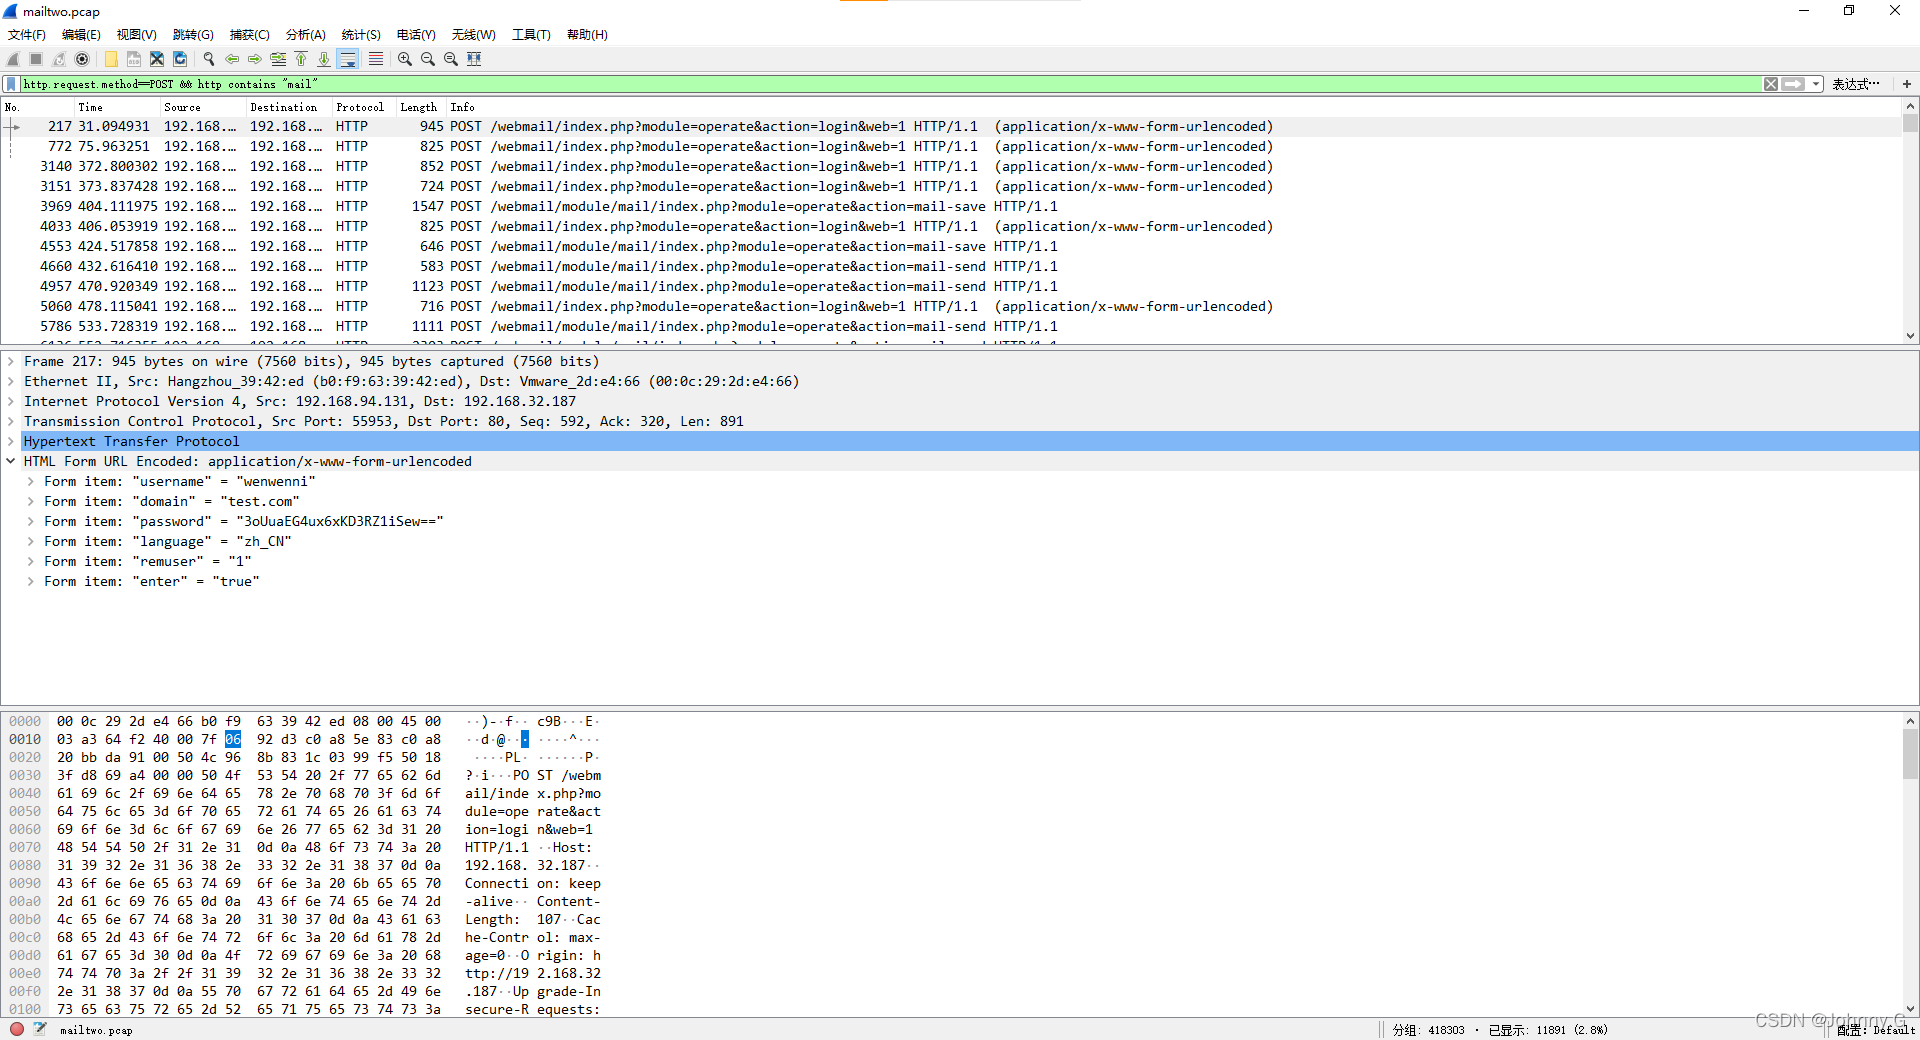Jump to last packet icon
Screen dimensions: 1920x1040
tap(324, 59)
